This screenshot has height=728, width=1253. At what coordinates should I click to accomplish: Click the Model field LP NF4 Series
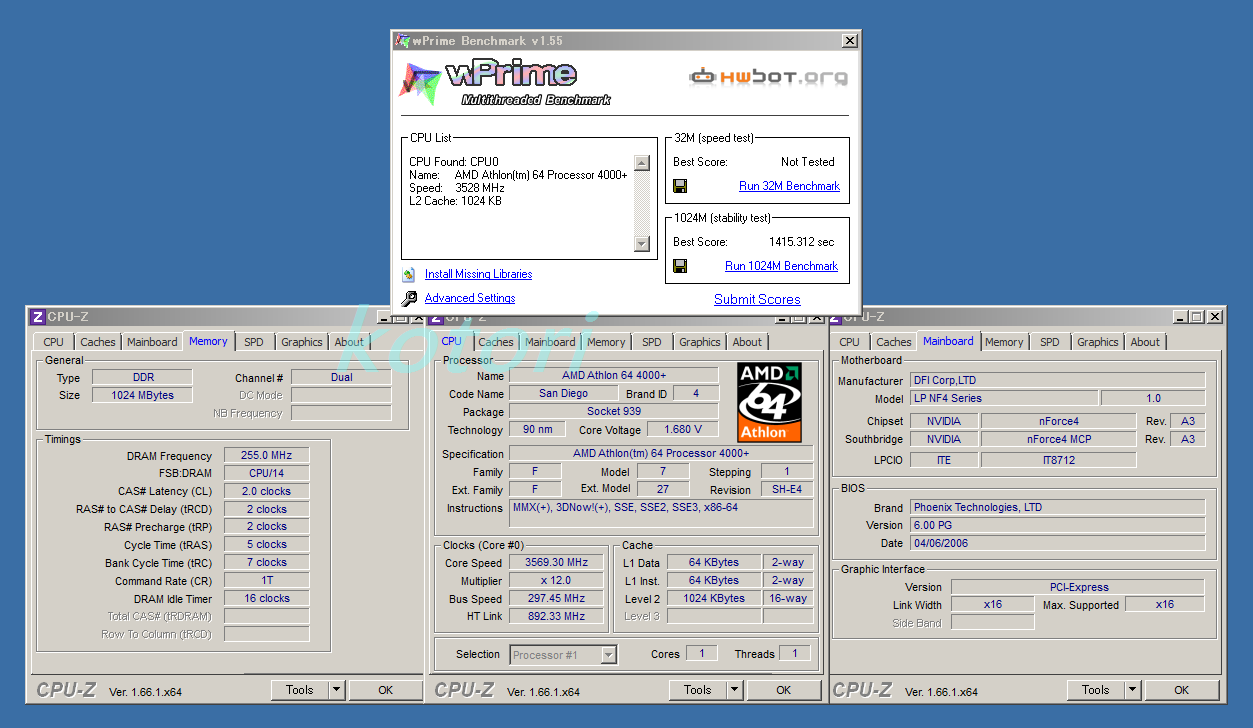coord(1004,398)
